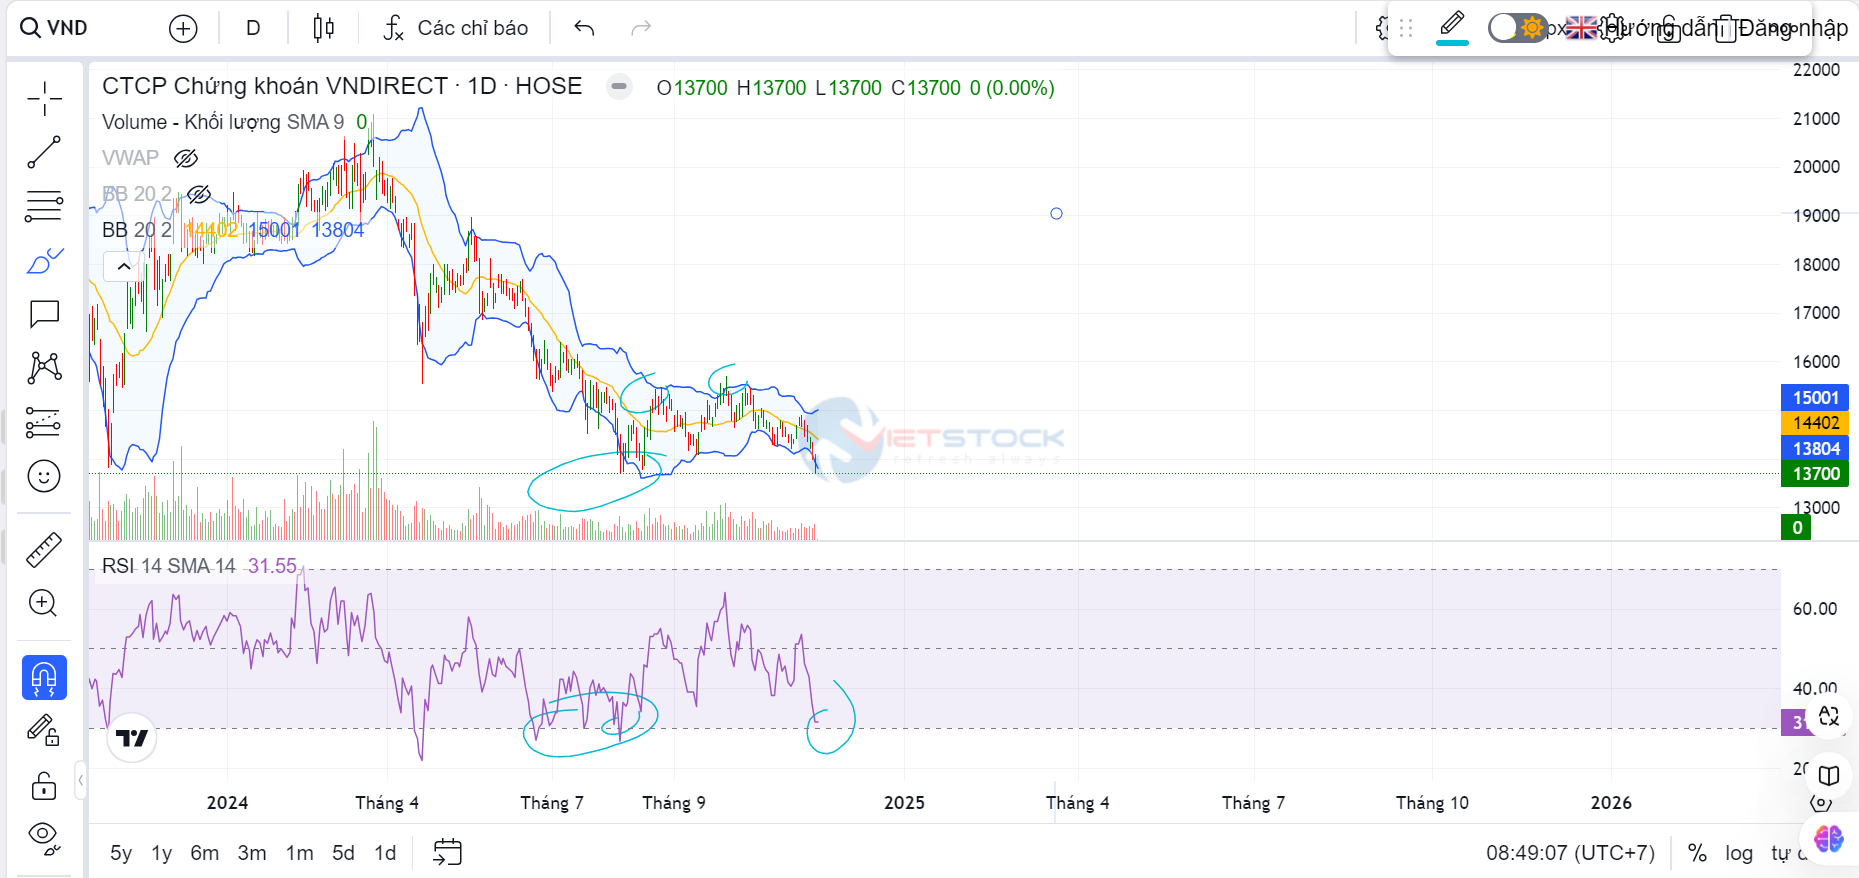Click the compare or add symbol plus icon
This screenshot has height=878, width=1859.
tap(183, 29)
